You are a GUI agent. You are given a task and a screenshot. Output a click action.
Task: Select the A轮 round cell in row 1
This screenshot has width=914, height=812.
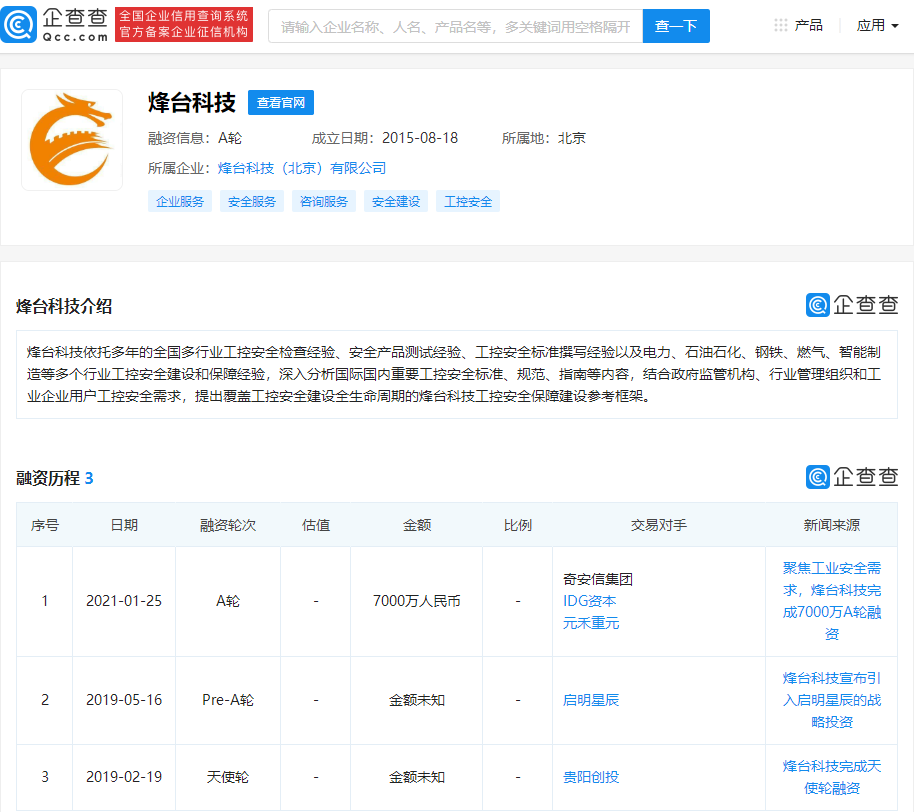pos(228,601)
